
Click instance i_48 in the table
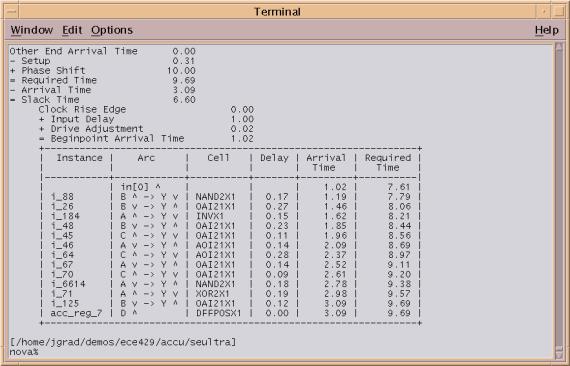coord(62,226)
